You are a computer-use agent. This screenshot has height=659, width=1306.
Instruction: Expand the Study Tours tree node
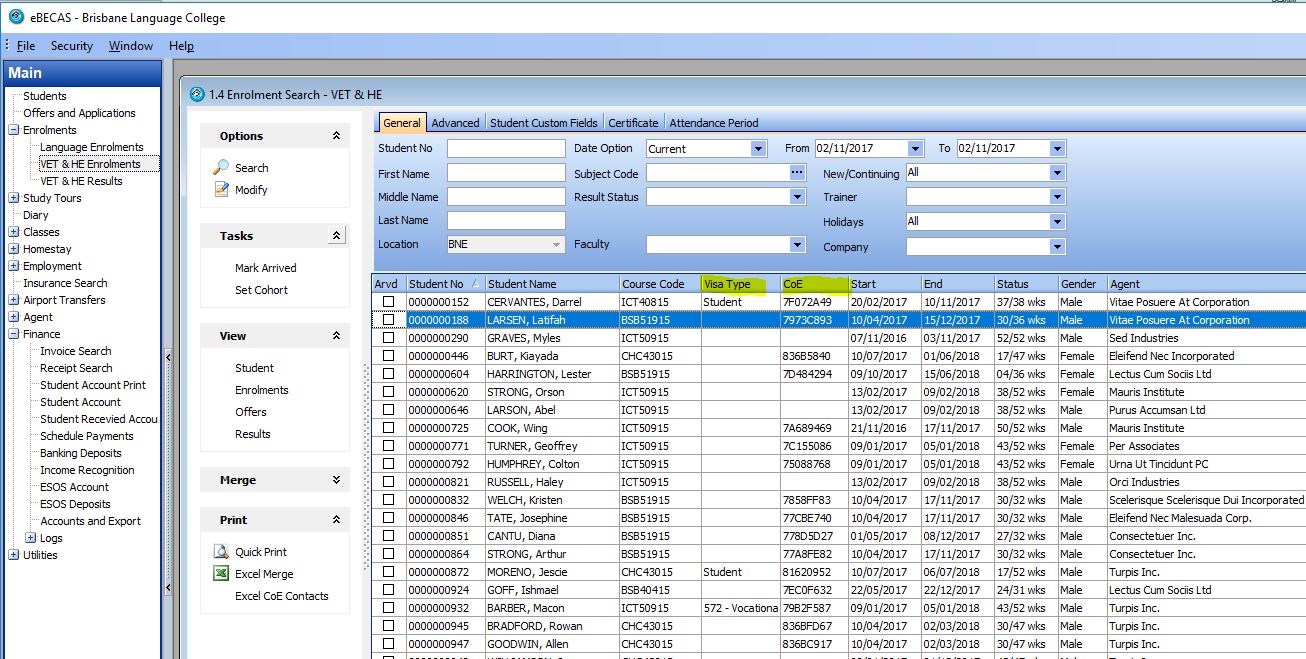pos(14,198)
